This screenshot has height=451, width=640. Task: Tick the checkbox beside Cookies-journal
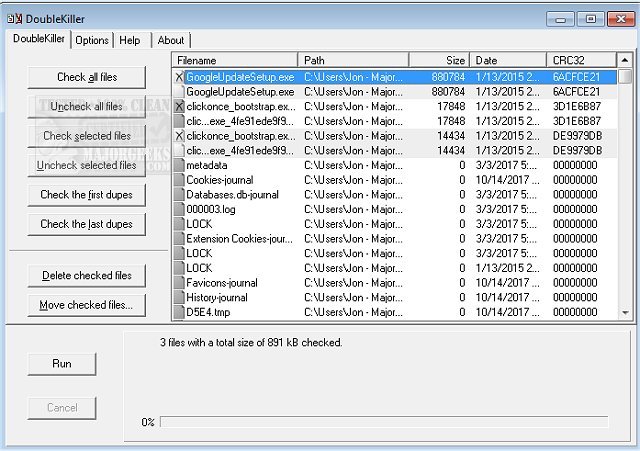click(x=179, y=180)
